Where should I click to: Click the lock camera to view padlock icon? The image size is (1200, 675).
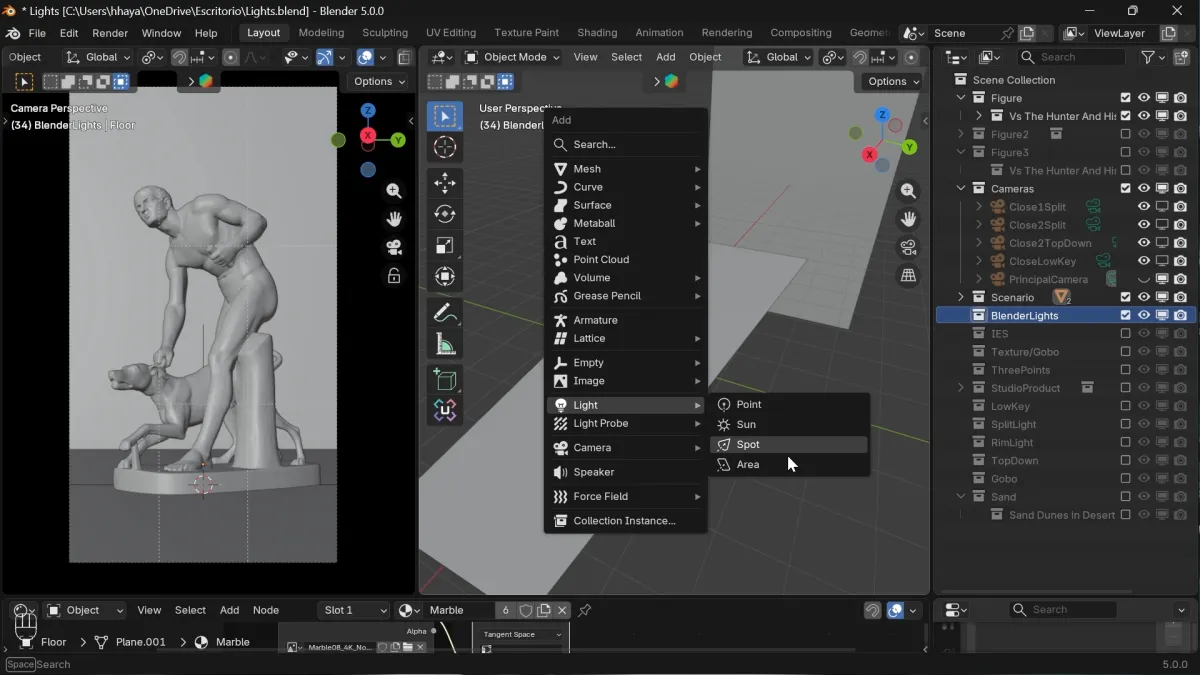[x=394, y=276]
